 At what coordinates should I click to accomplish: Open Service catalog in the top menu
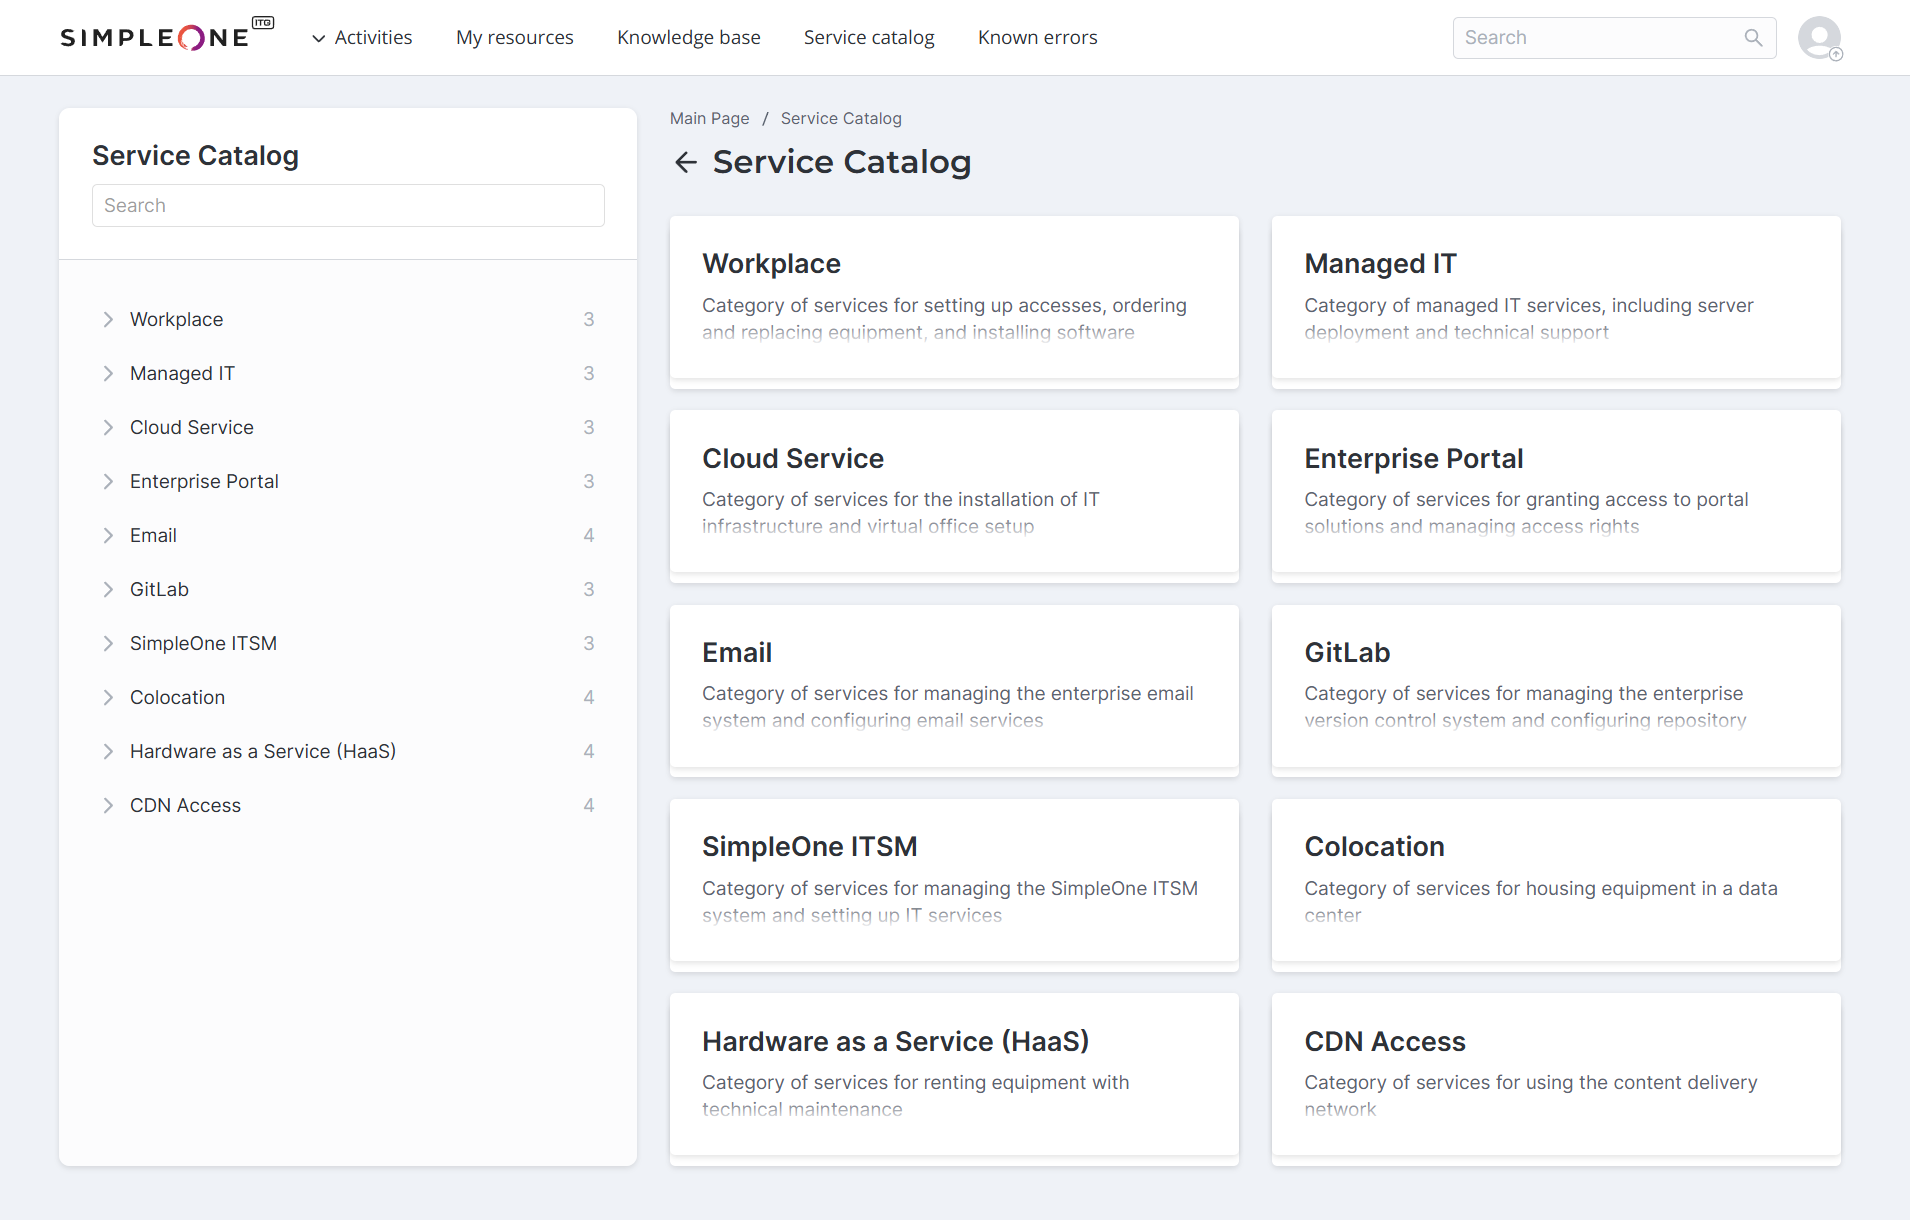(869, 37)
